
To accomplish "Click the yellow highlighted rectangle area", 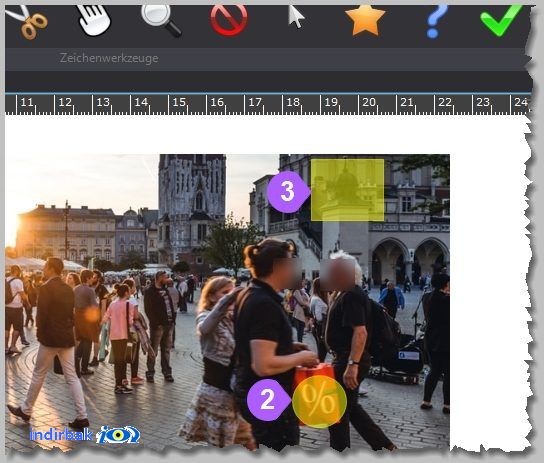I will coord(347,190).
